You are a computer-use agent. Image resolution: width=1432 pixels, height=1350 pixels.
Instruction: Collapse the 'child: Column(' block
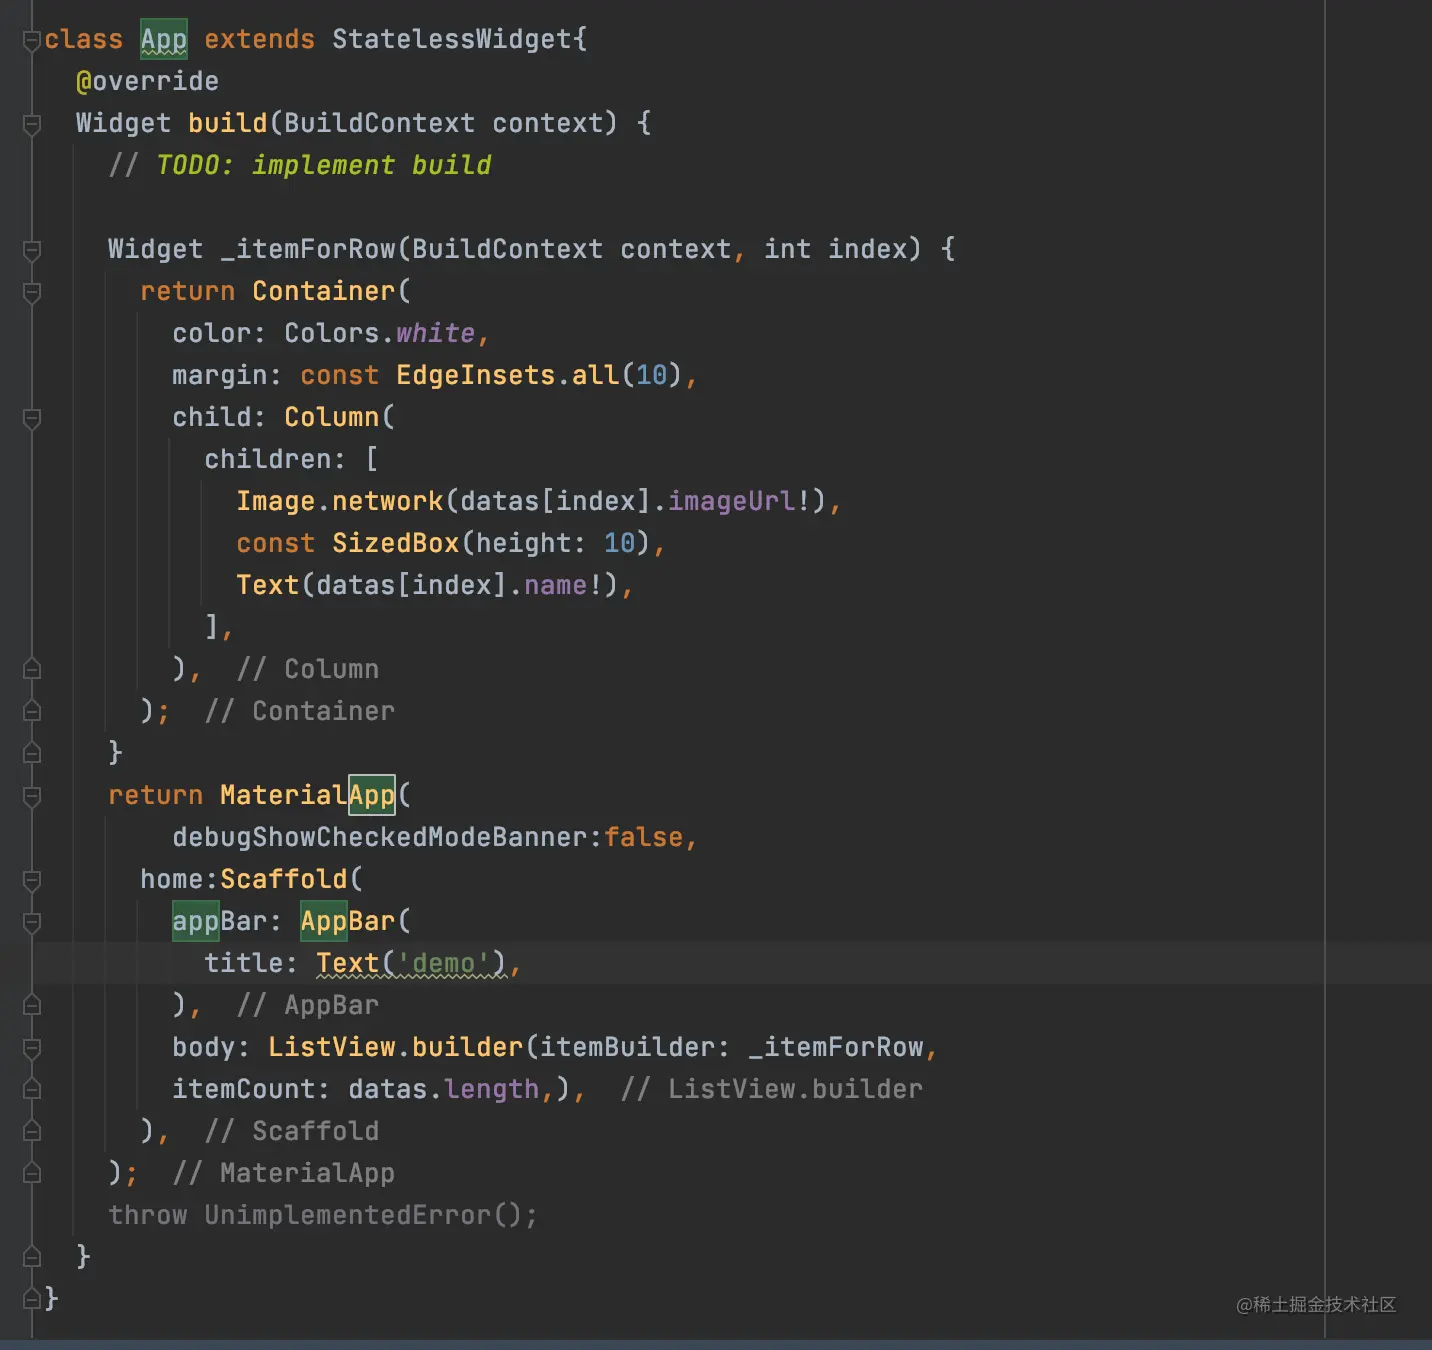point(32,418)
